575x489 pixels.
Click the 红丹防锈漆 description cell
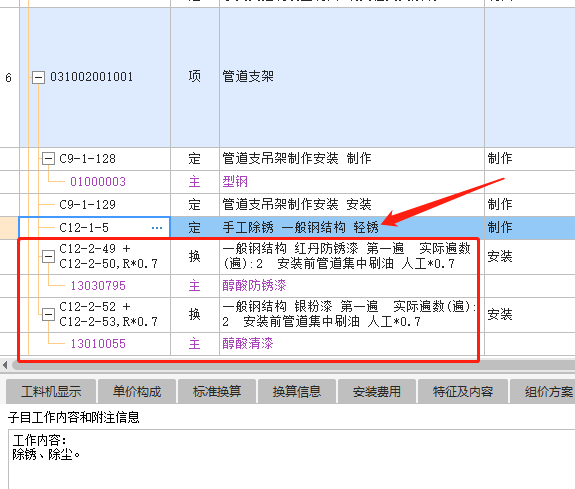352,256
